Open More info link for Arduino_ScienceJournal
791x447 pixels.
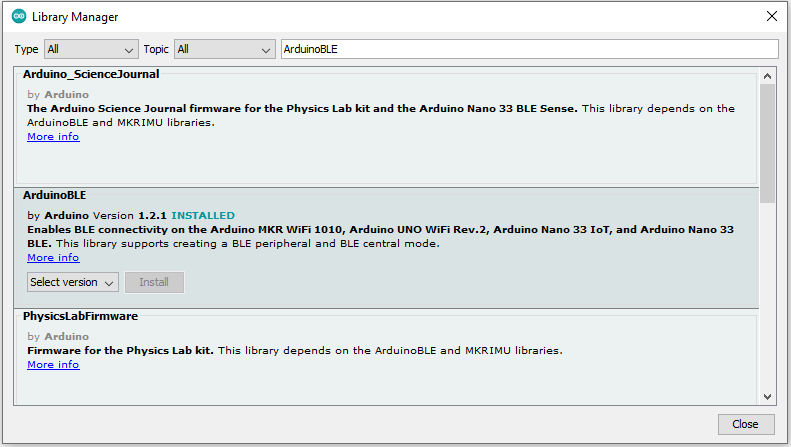[x=53, y=137]
